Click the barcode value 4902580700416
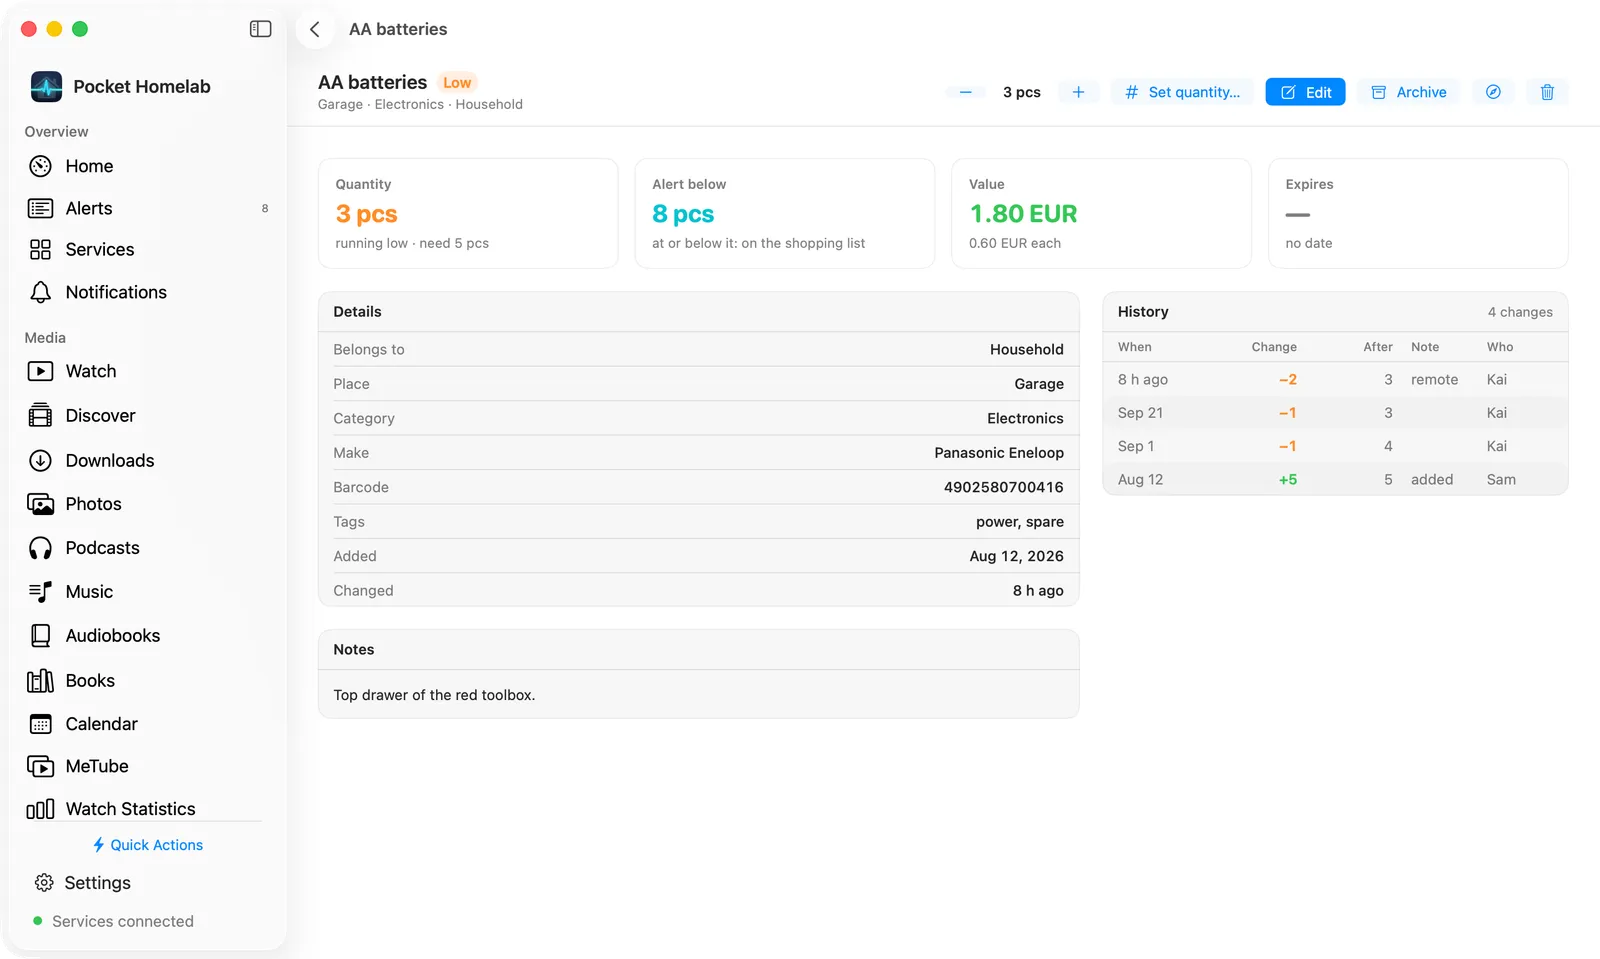 1003,487
